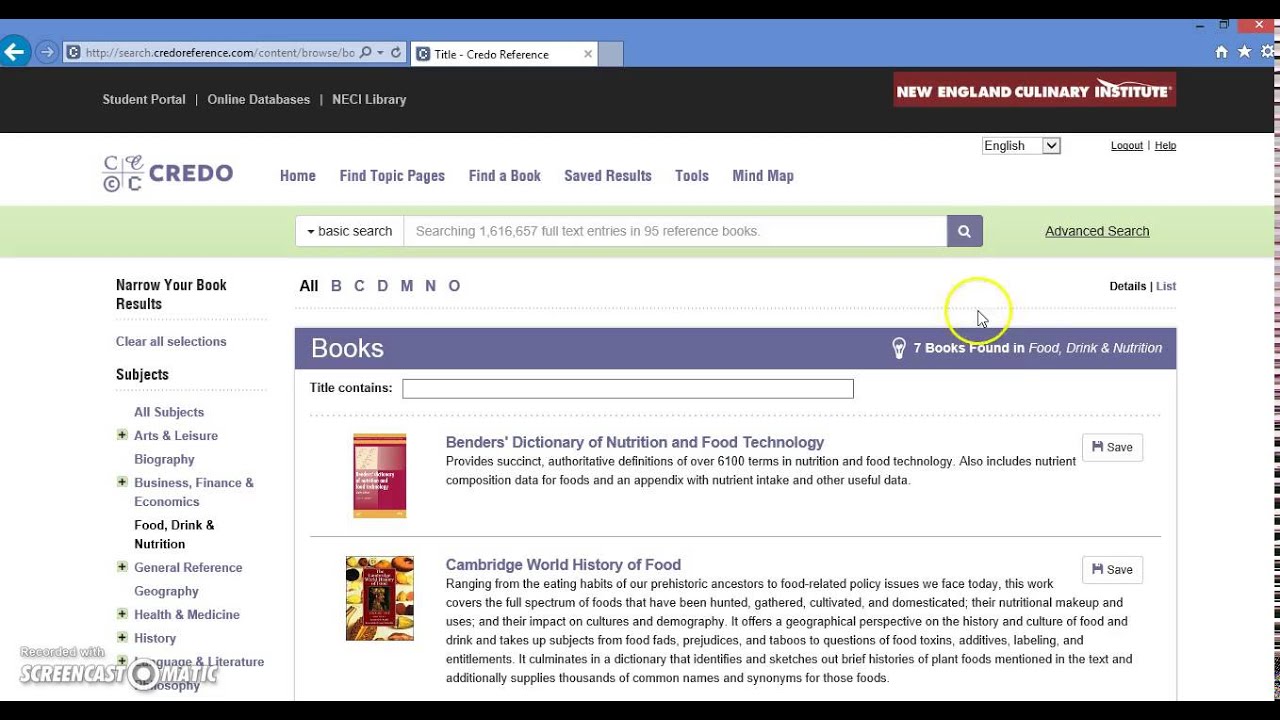Open a new browser tab

pyautogui.click(x=611, y=54)
